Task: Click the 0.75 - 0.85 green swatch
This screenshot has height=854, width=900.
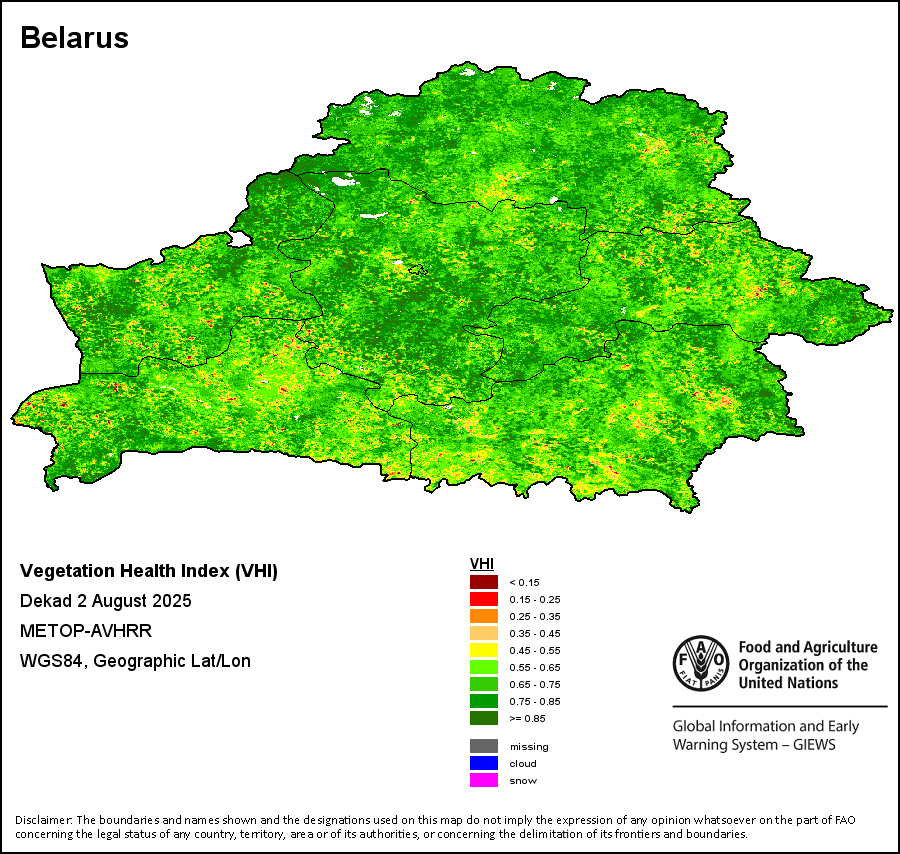Action: coord(483,701)
